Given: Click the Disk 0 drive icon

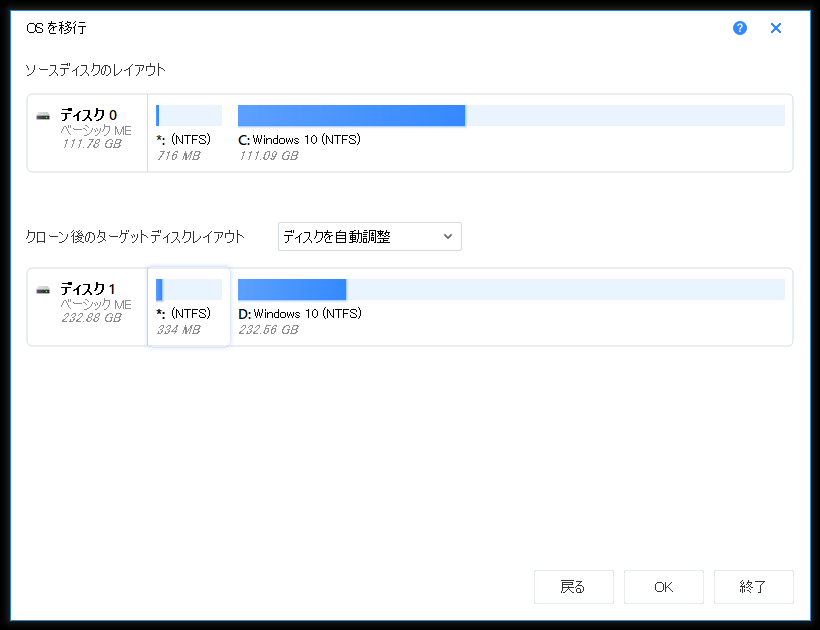Looking at the screenshot, I should 43,116.
